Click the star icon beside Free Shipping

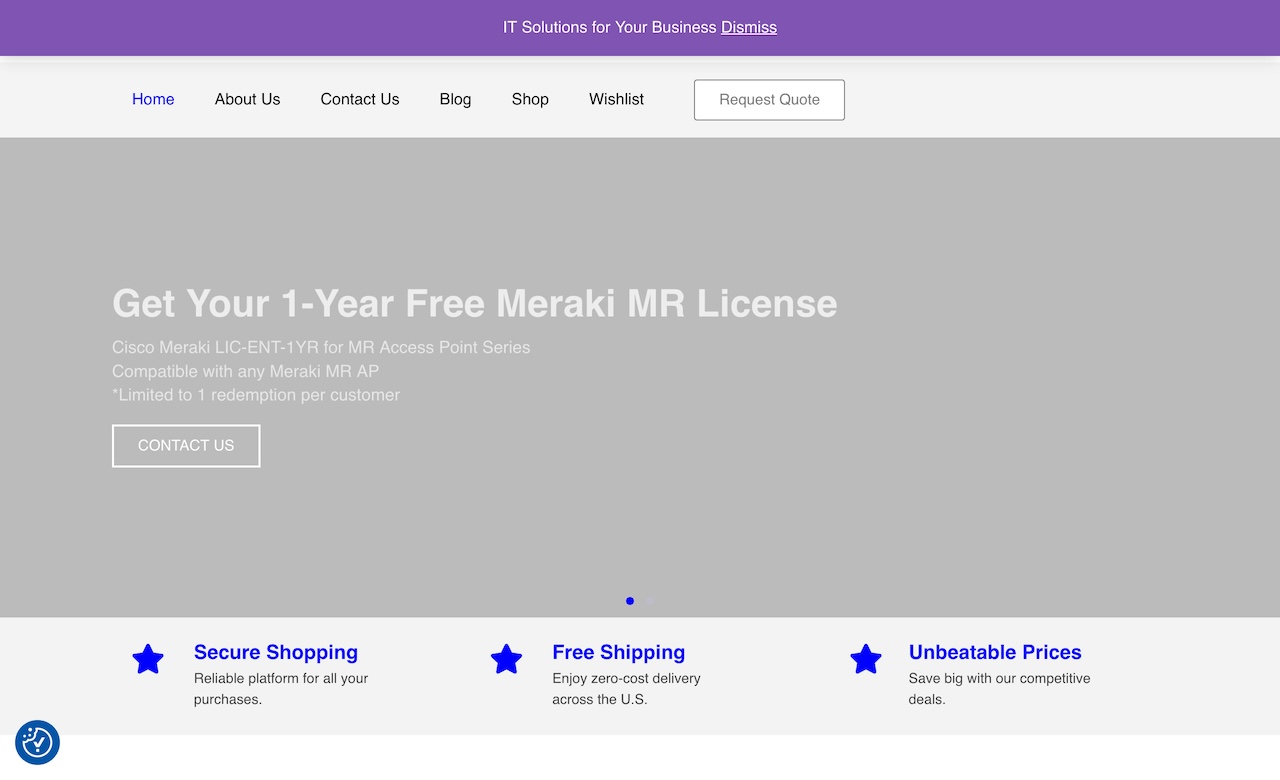pyautogui.click(x=506, y=660)
